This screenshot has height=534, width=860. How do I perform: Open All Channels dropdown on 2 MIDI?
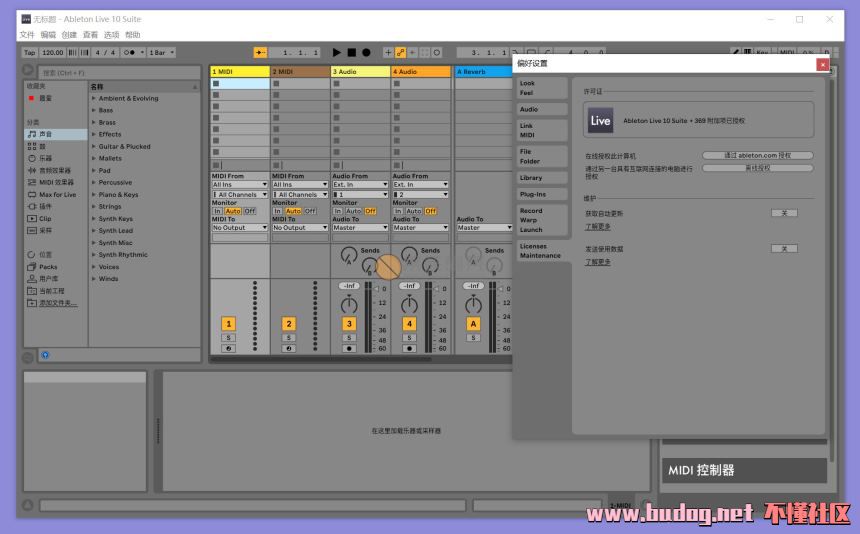click(x=300, y=195)
